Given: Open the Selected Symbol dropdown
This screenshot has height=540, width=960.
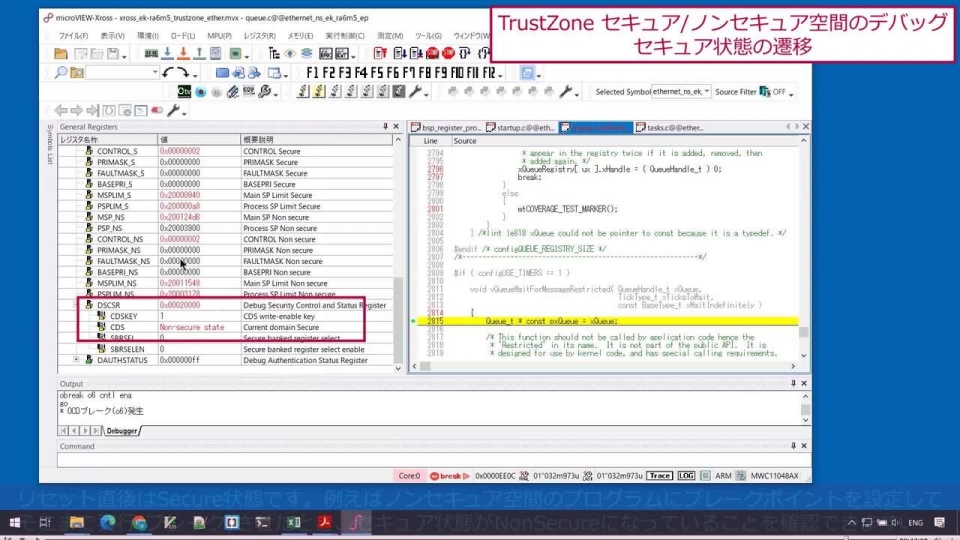Looking at the screenshot, I should (706, 91).
